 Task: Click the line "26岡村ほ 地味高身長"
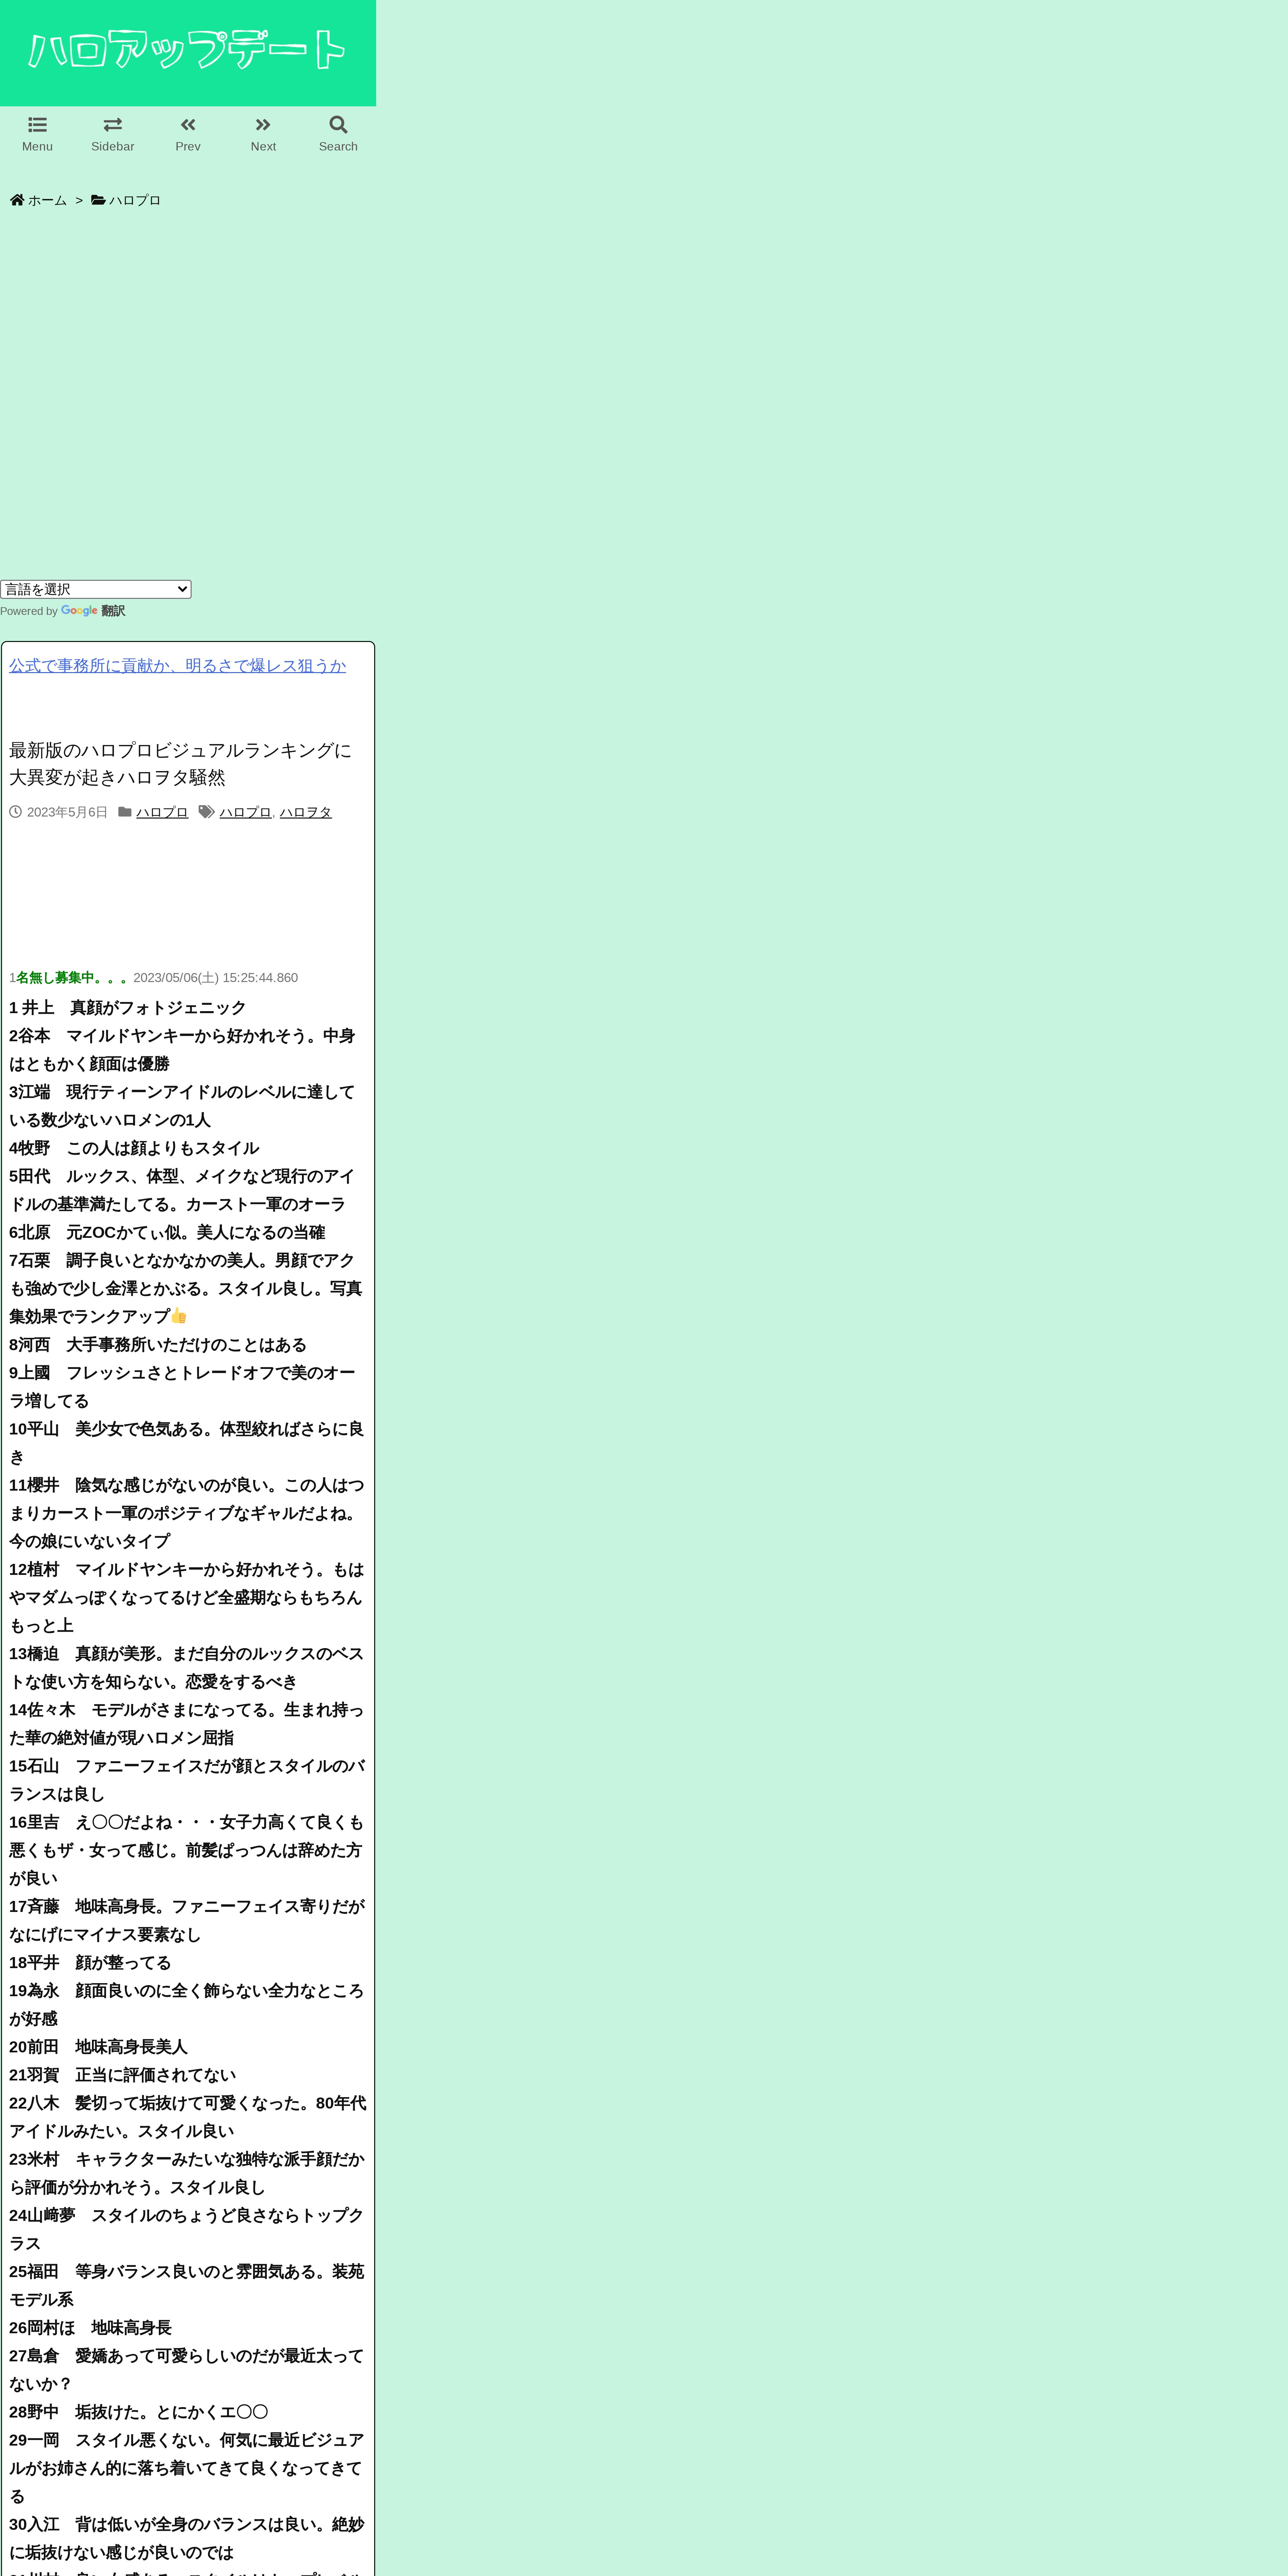pyautogui.click(x=90, y=2328)
